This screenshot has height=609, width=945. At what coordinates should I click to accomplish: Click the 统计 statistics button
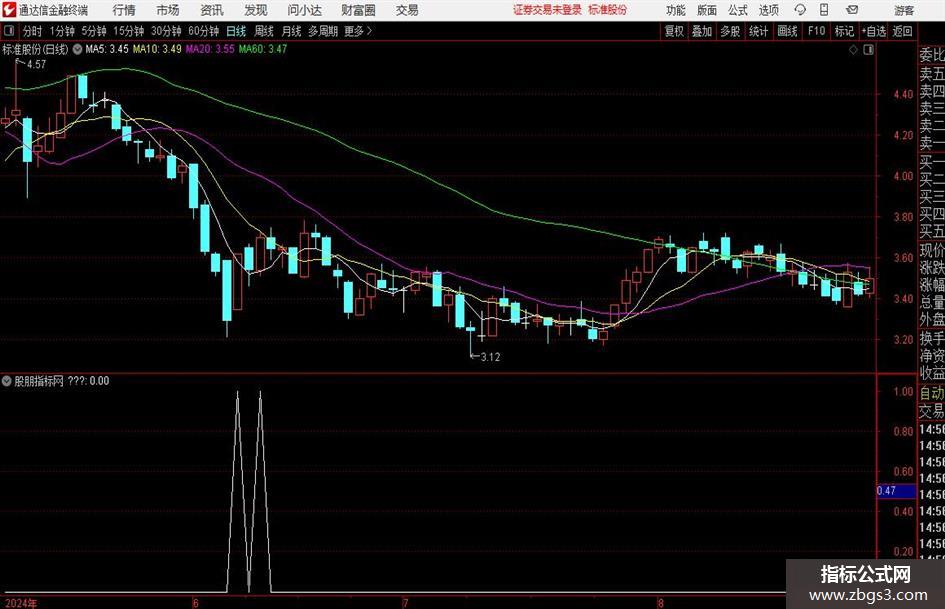[758, 31]
